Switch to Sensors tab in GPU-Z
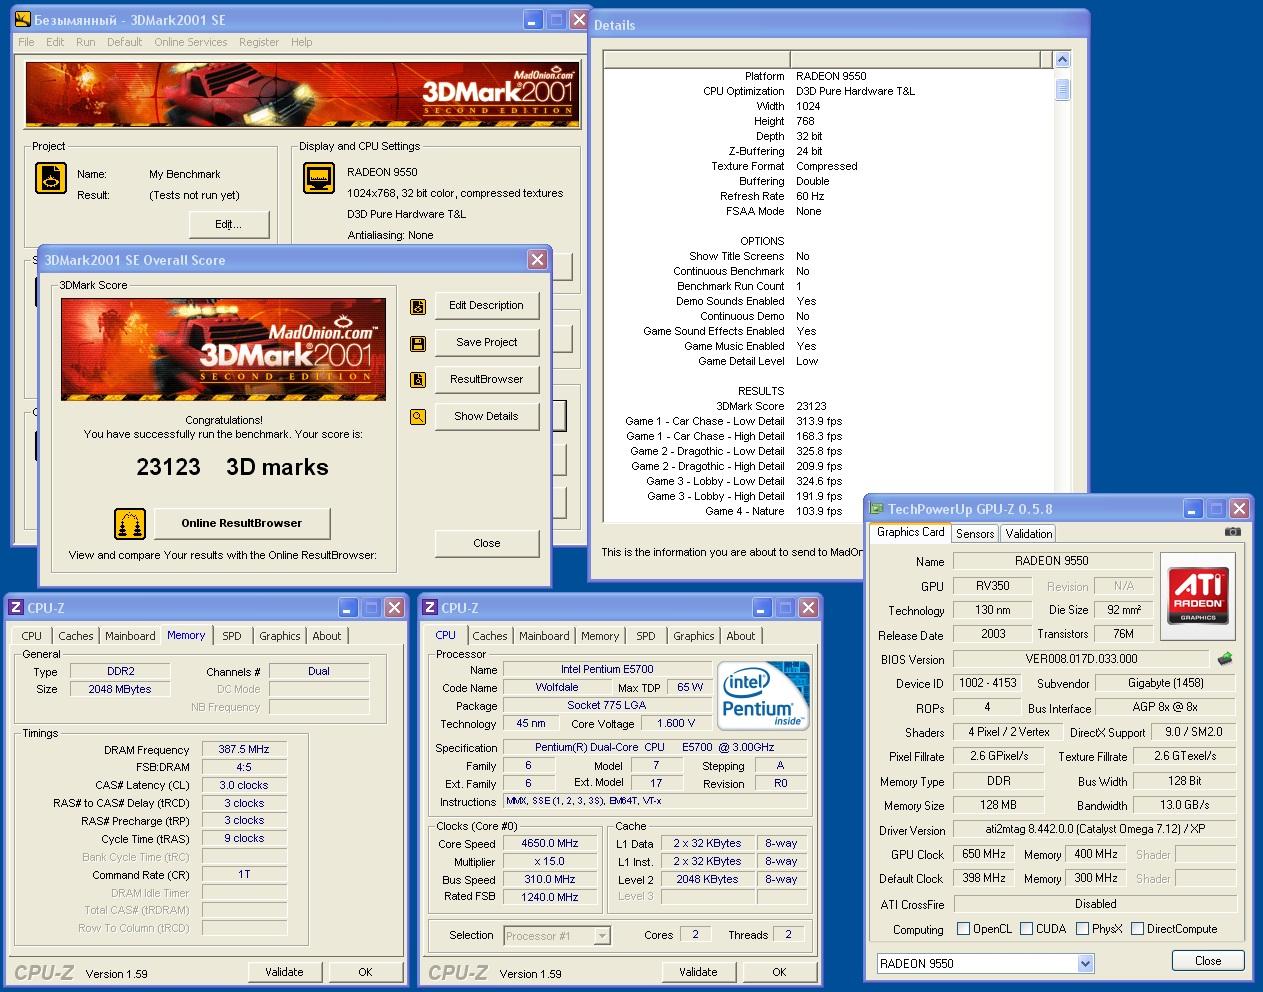The image size is (1263, 992). tap(975, 534)
